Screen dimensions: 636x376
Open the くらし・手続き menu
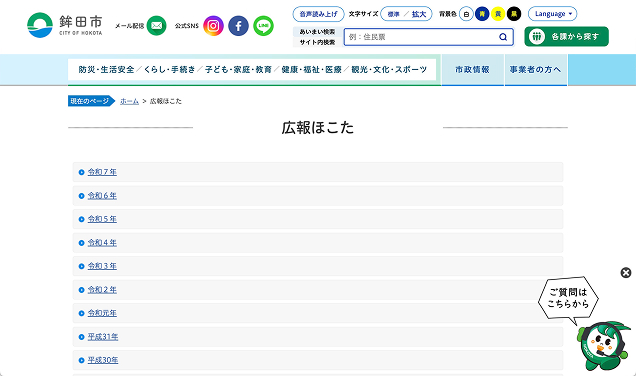(170, 70)
